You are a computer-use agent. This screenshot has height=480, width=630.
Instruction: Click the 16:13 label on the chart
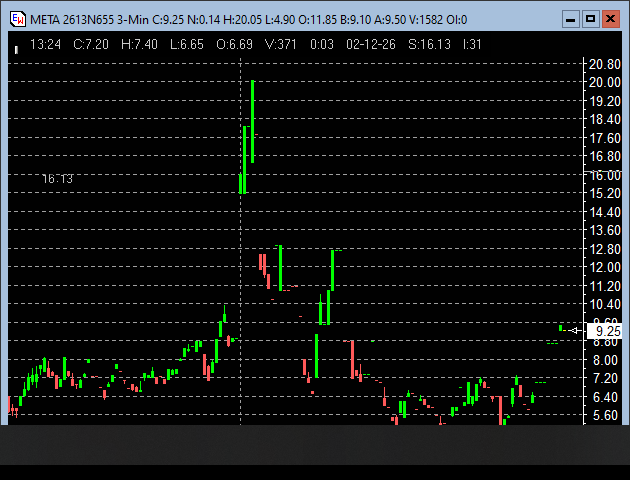click(x=57, y=179)
